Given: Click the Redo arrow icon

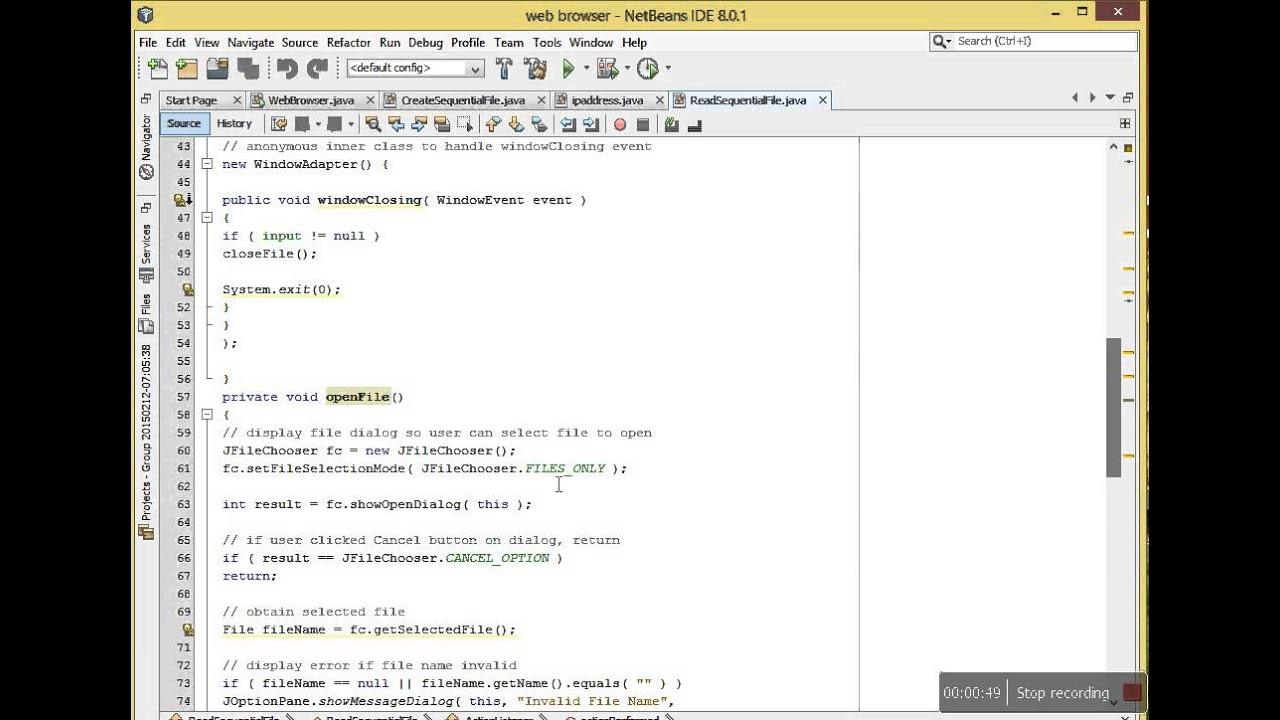Looking at the screenshot, I should pos(317,68).
